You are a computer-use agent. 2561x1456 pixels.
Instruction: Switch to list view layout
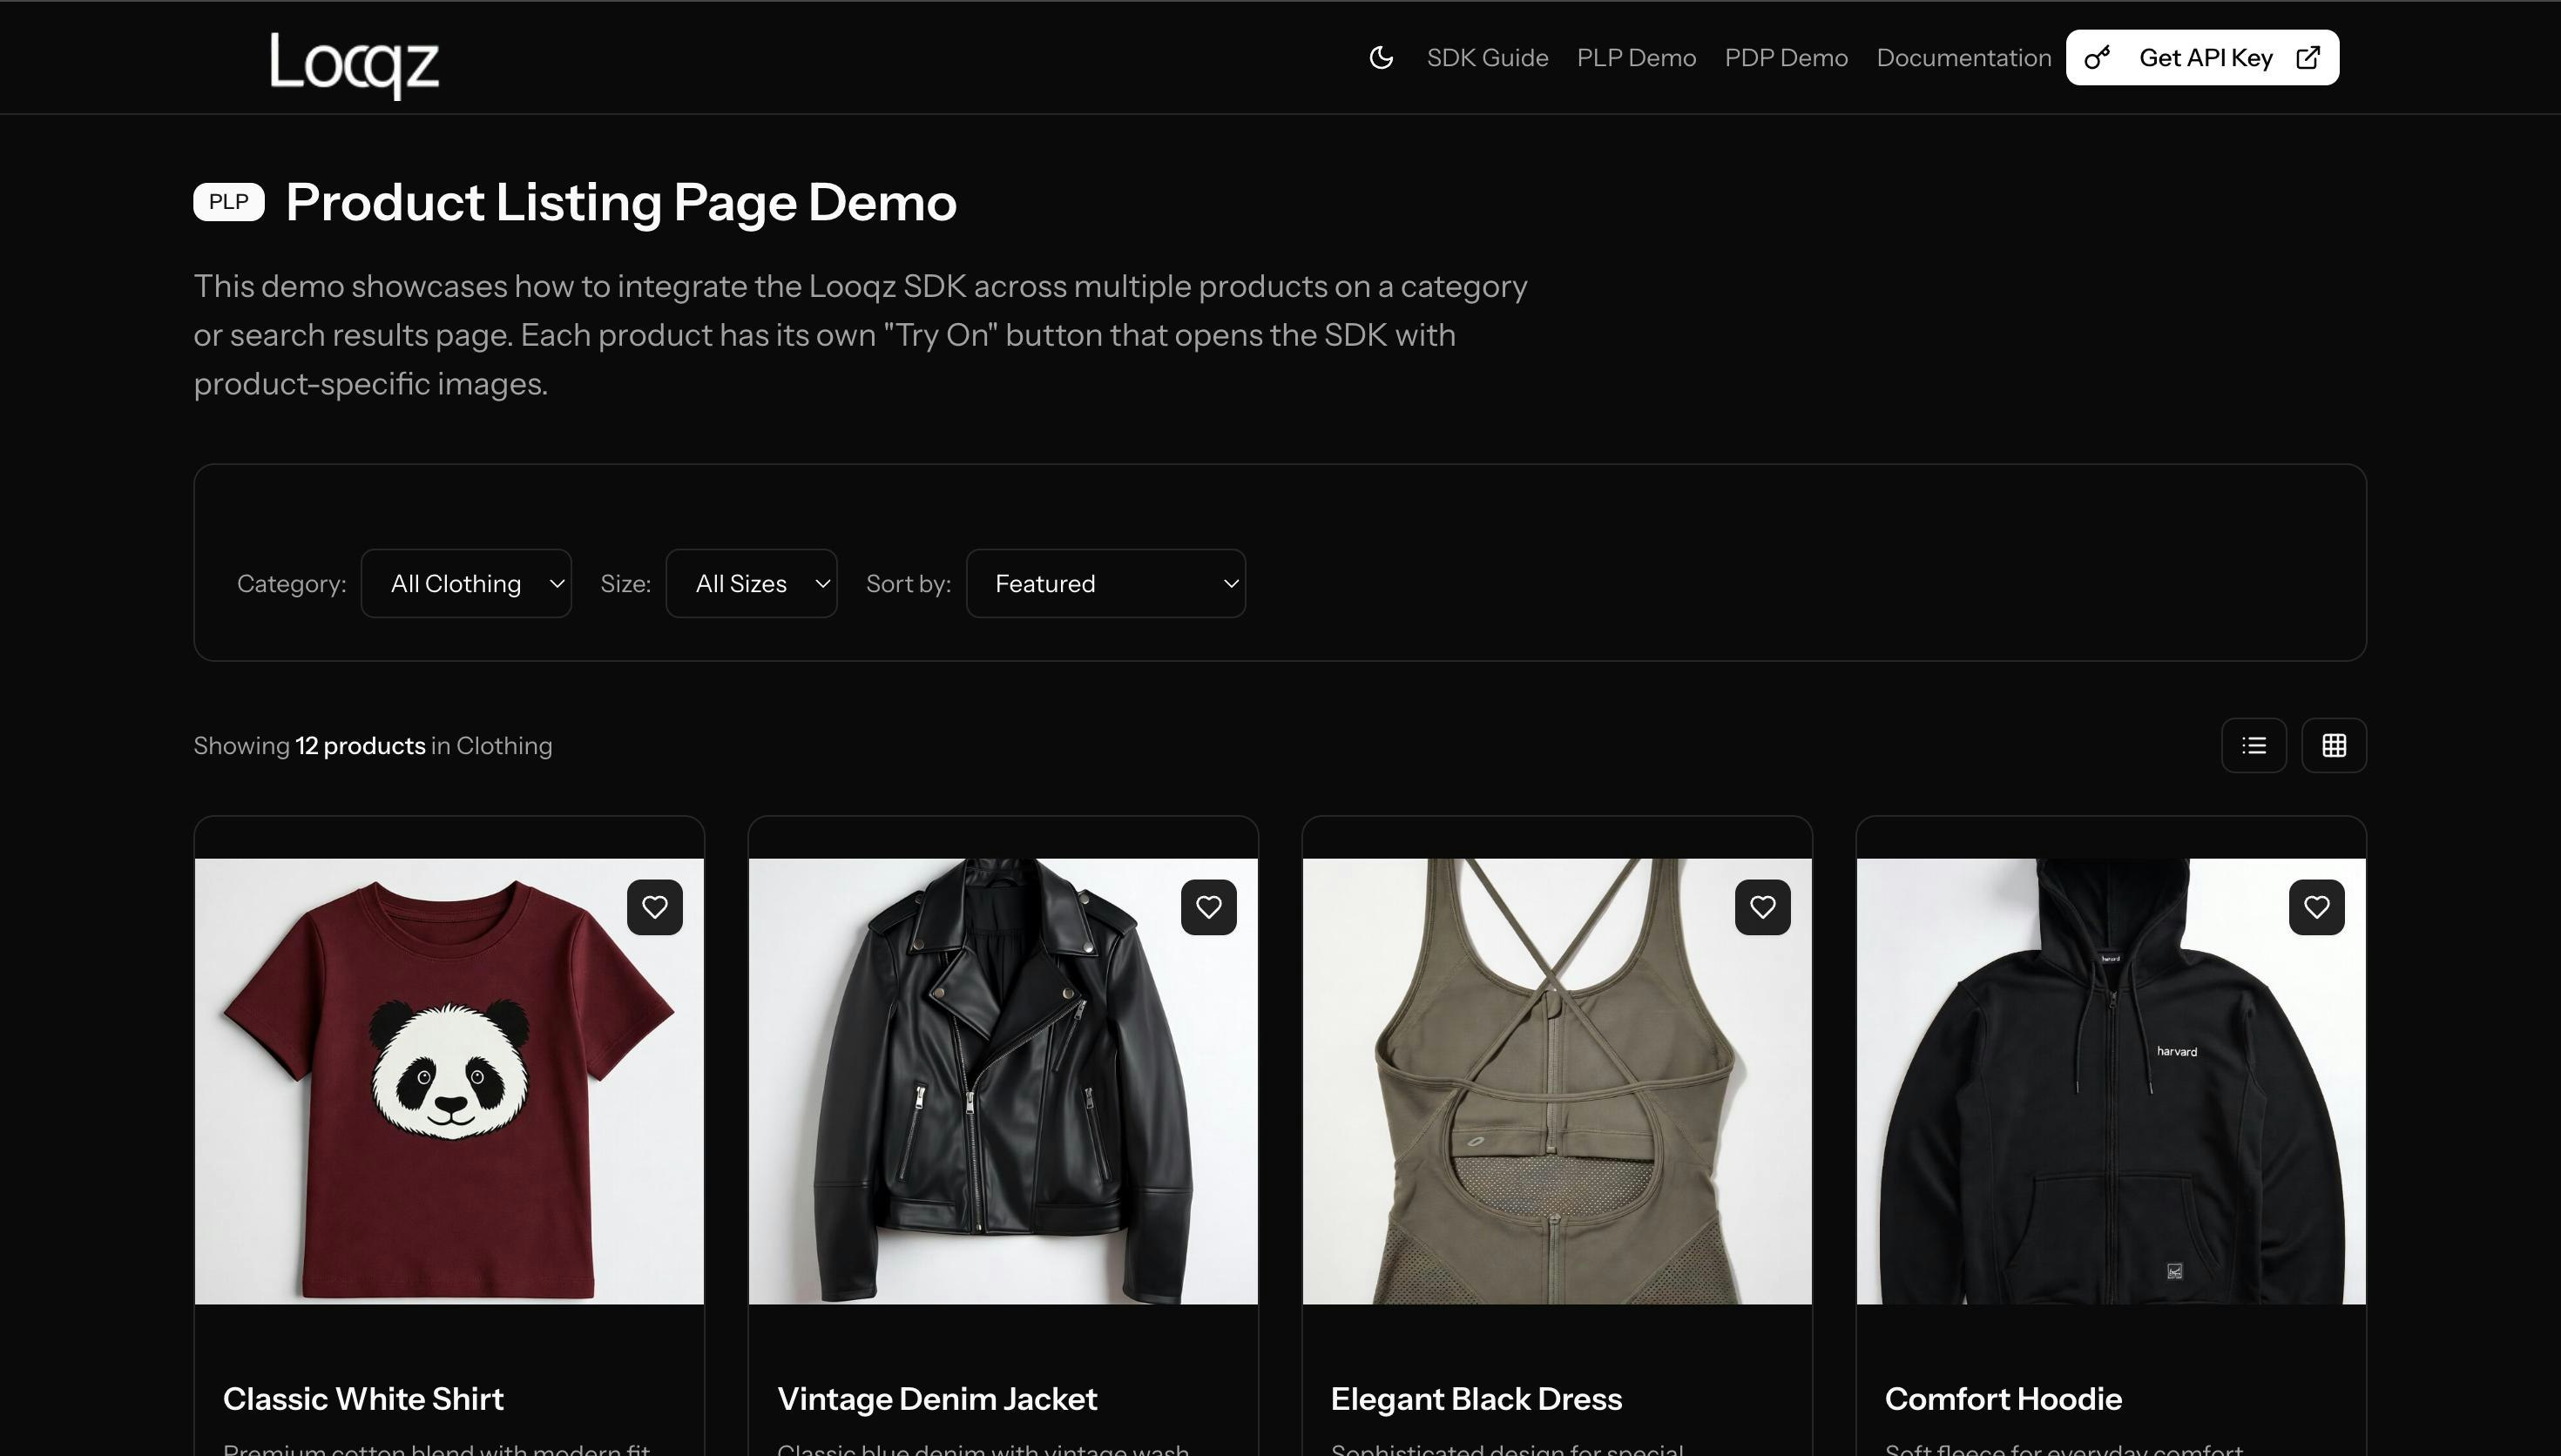click(x=2253, y=745)
